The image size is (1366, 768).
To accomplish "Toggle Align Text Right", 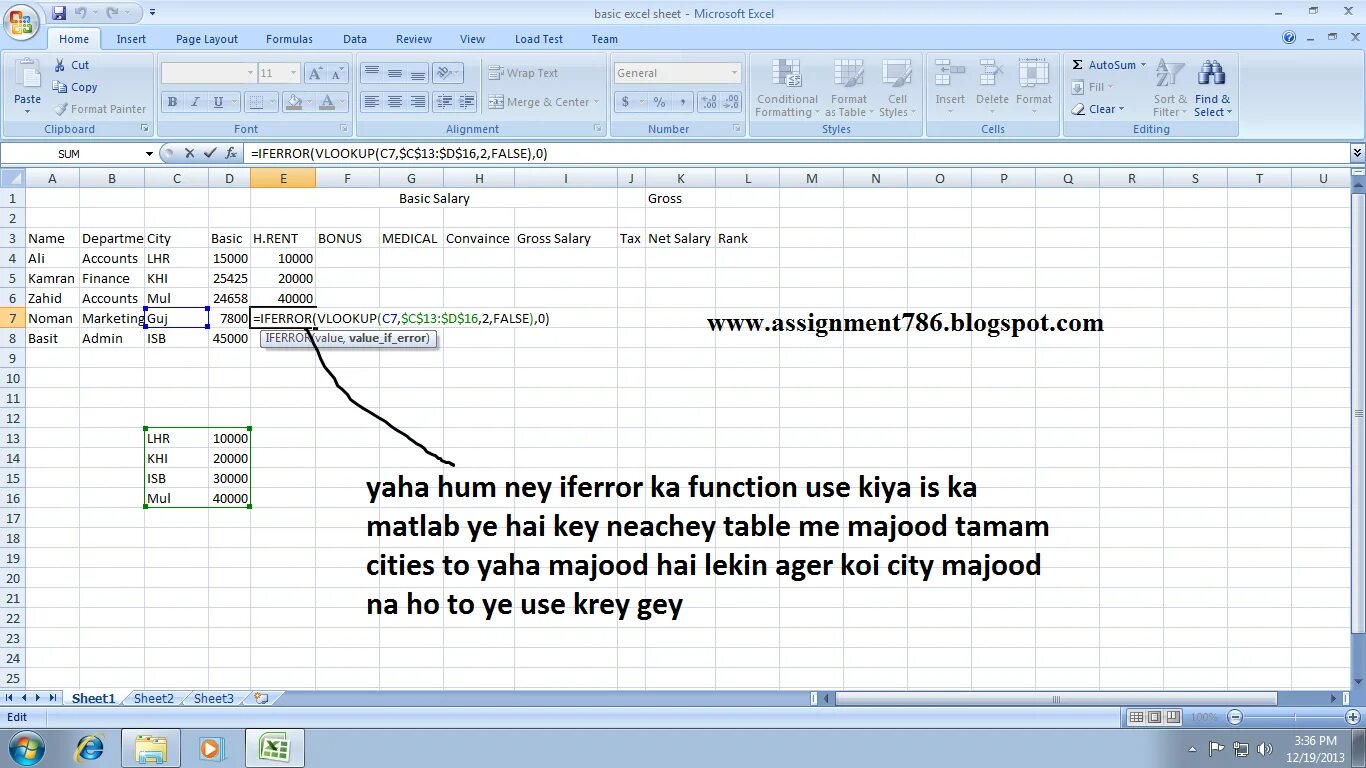I will pyautogui.click(x=418, y=102).
